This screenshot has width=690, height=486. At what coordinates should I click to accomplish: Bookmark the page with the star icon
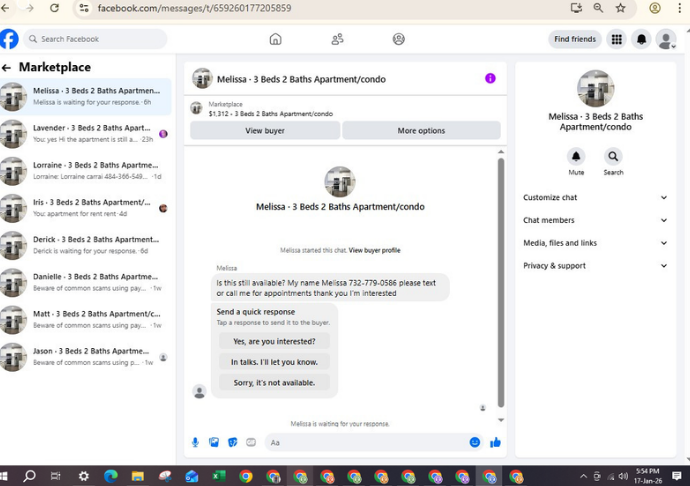coord(620,8)
